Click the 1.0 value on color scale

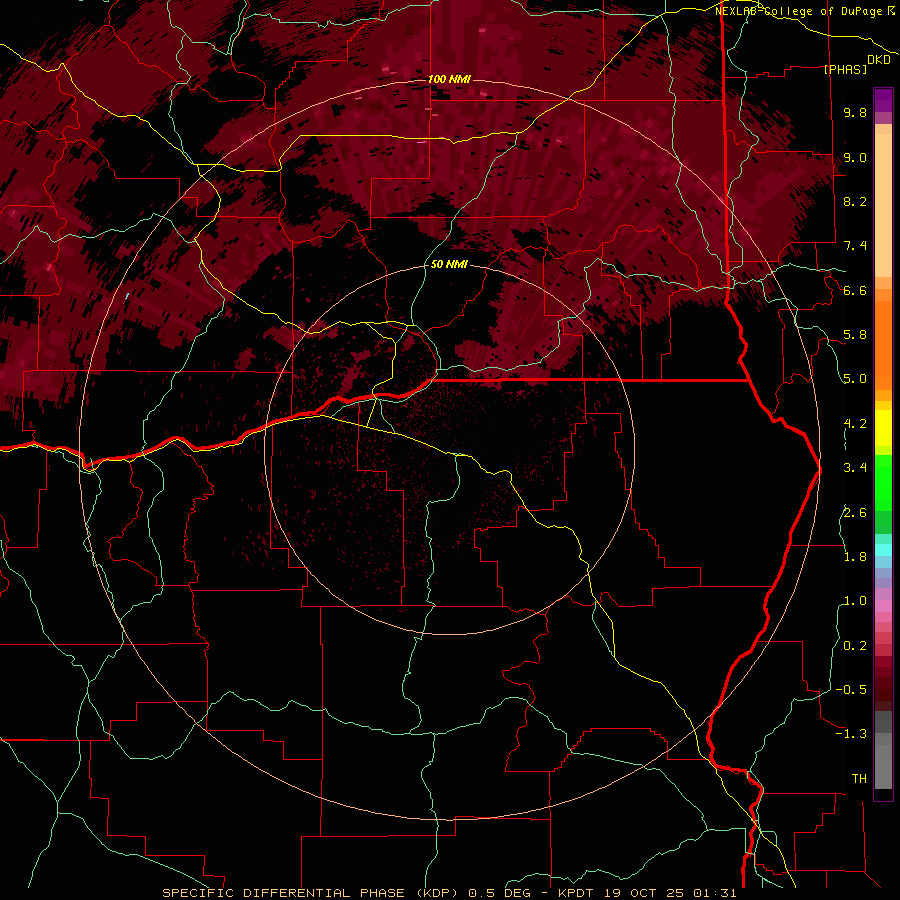click(855, 601)
